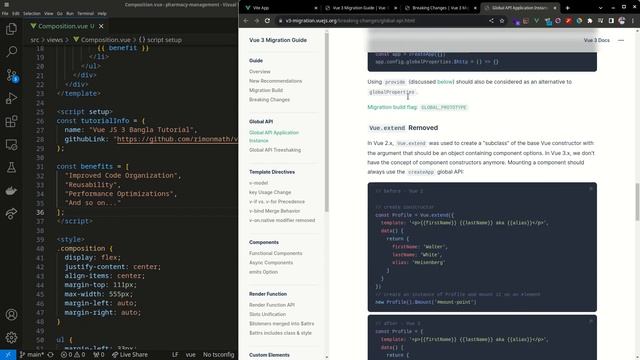Open the Render Function API sidebar link
The image size is (640, 360).
[272, 305]
